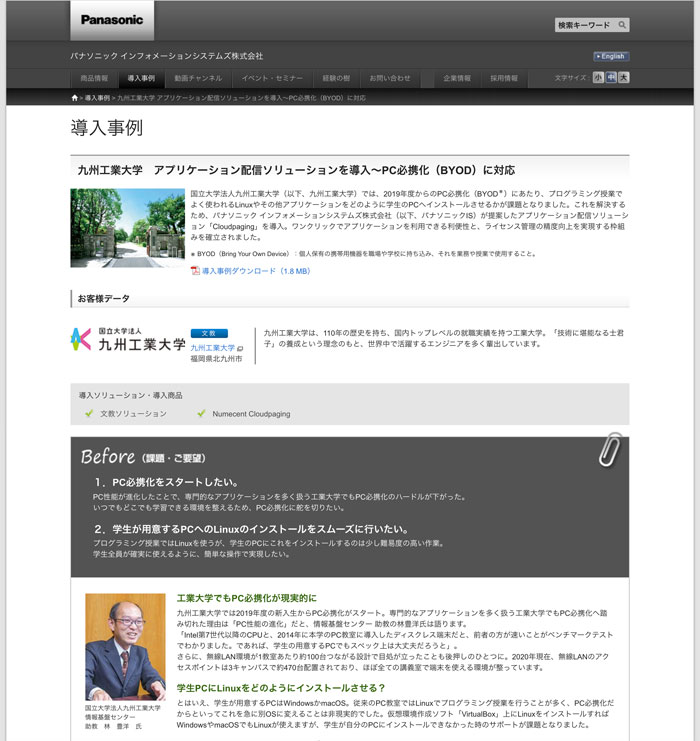Open お問い合わせ page

point(390,78)
